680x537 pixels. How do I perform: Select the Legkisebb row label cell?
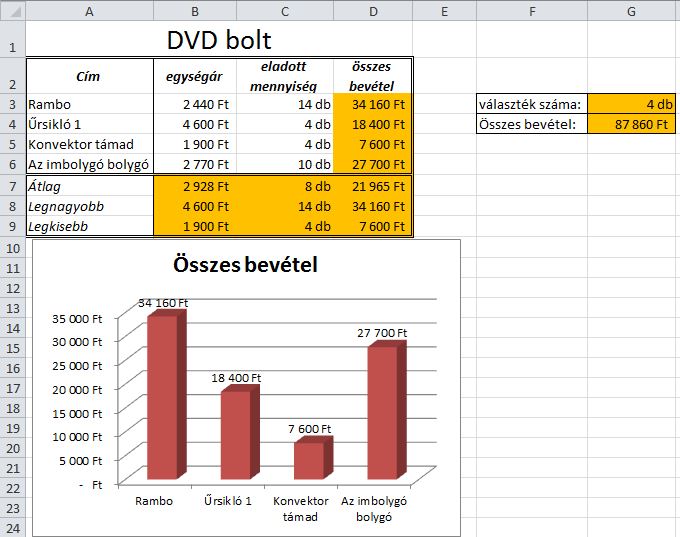89,226
